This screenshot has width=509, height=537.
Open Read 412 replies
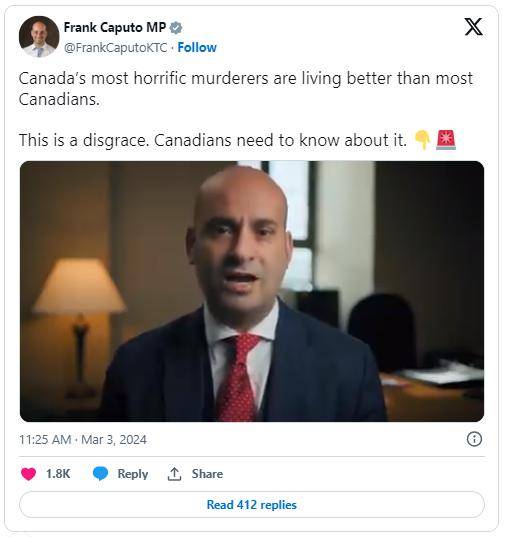click(252, 505)
